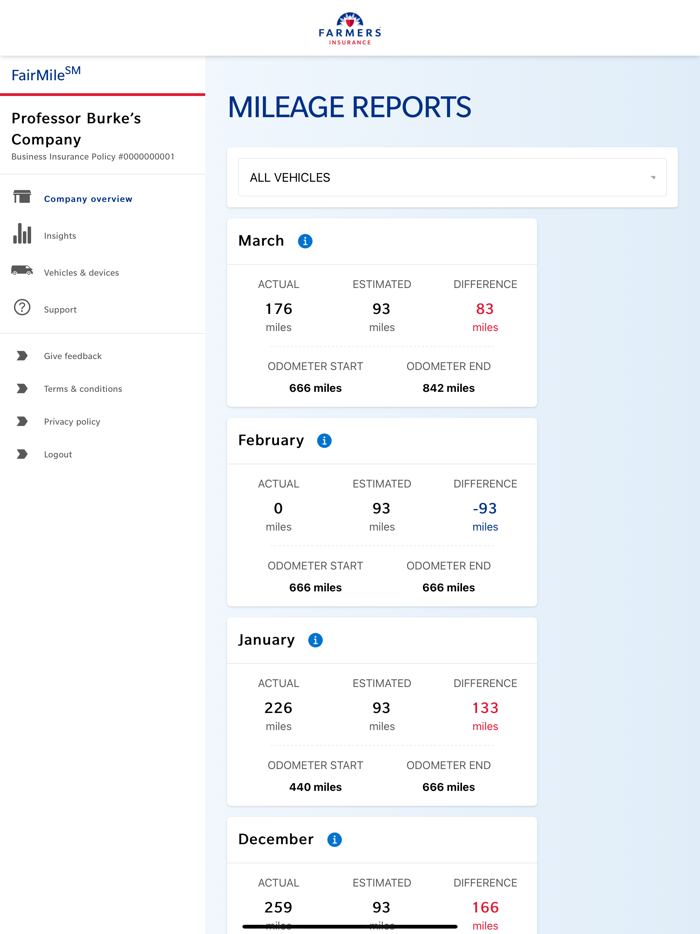The image size is (700, 934).
Task: Open Vehicles & devices page
Action: click(x=81, y=273)
